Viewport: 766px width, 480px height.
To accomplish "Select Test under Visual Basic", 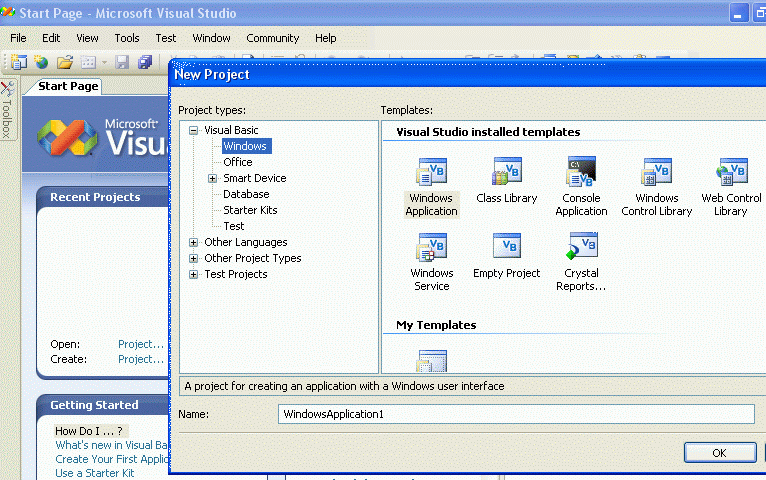I will [x=234, y=226].
